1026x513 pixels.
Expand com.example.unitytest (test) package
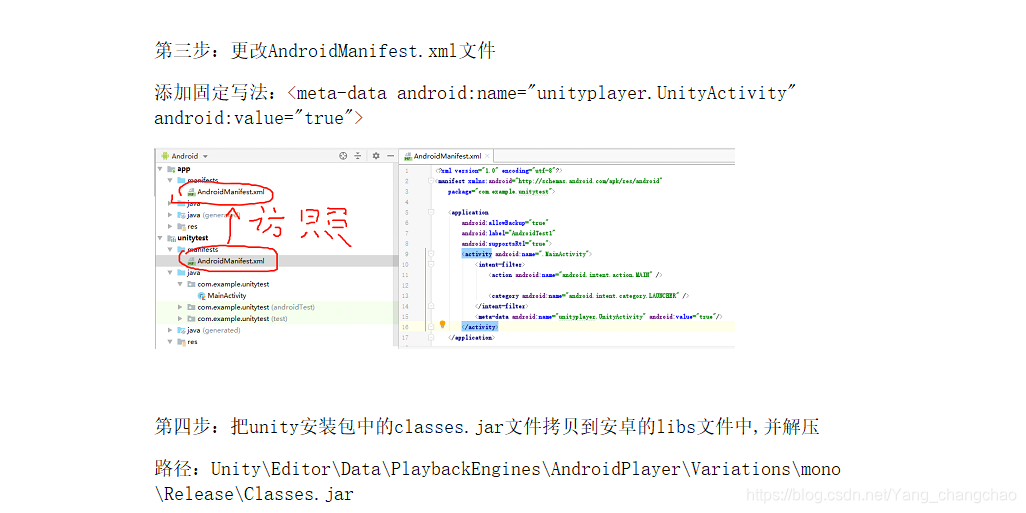181,319
